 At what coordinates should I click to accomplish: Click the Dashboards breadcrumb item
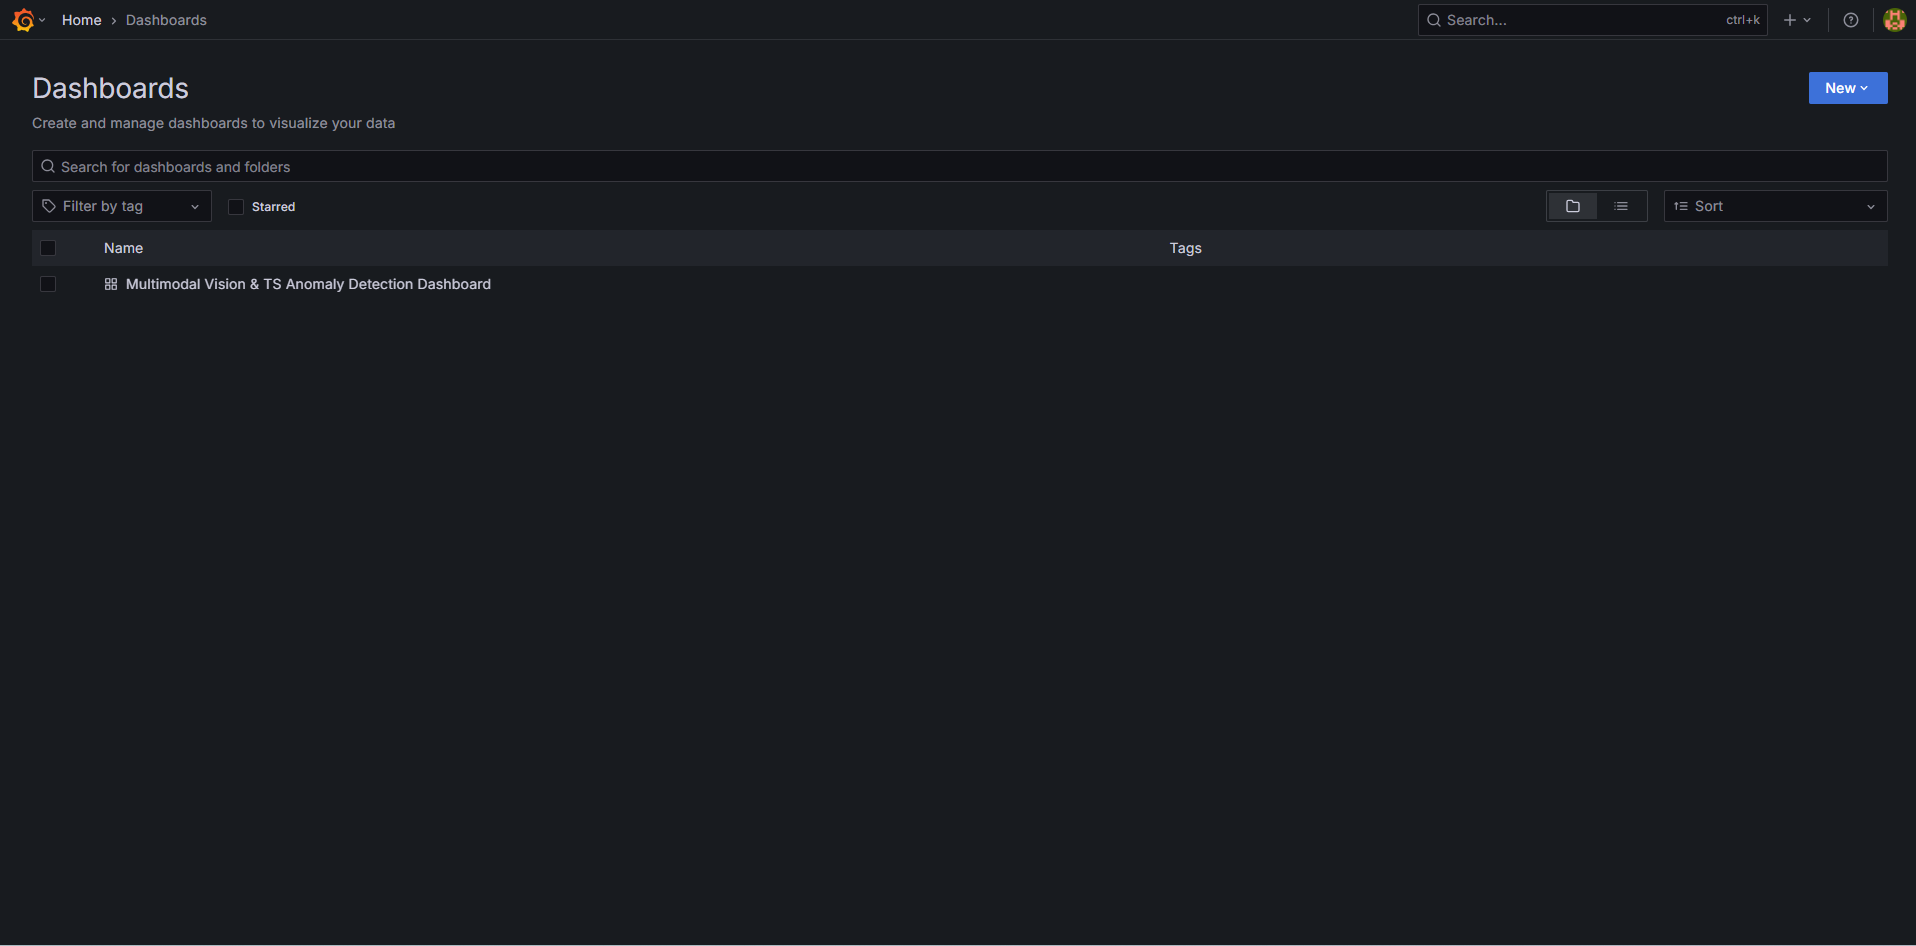(166, 20)
